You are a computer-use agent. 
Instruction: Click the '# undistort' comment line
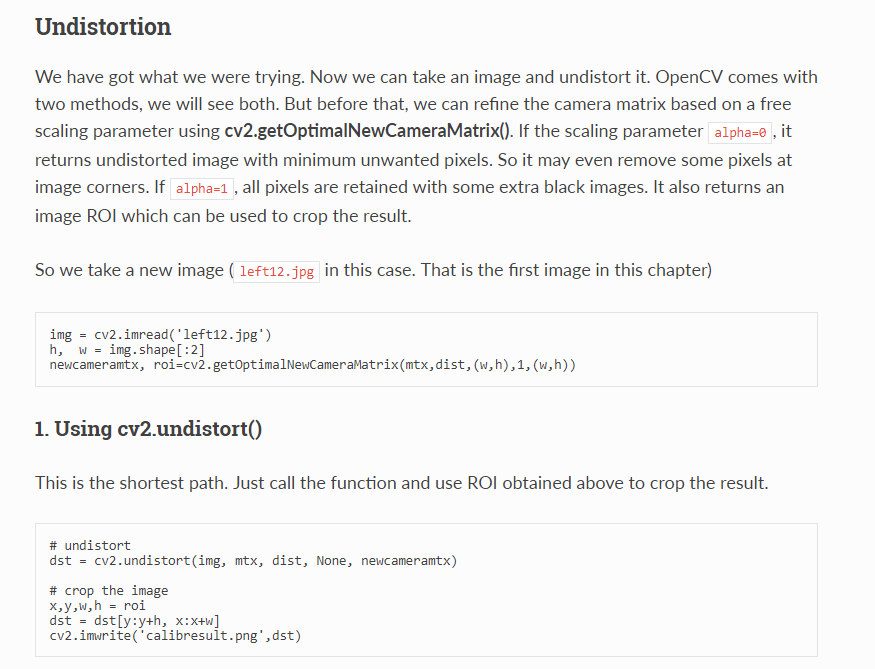(x=90, y=545)
